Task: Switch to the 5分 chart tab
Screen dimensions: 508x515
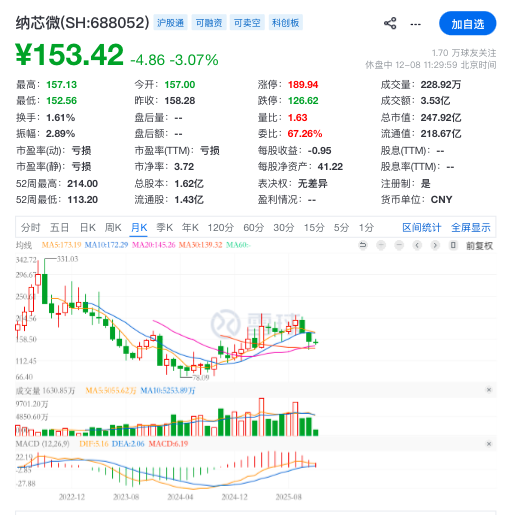Action: pyautogui.click(x=341, y=228)
